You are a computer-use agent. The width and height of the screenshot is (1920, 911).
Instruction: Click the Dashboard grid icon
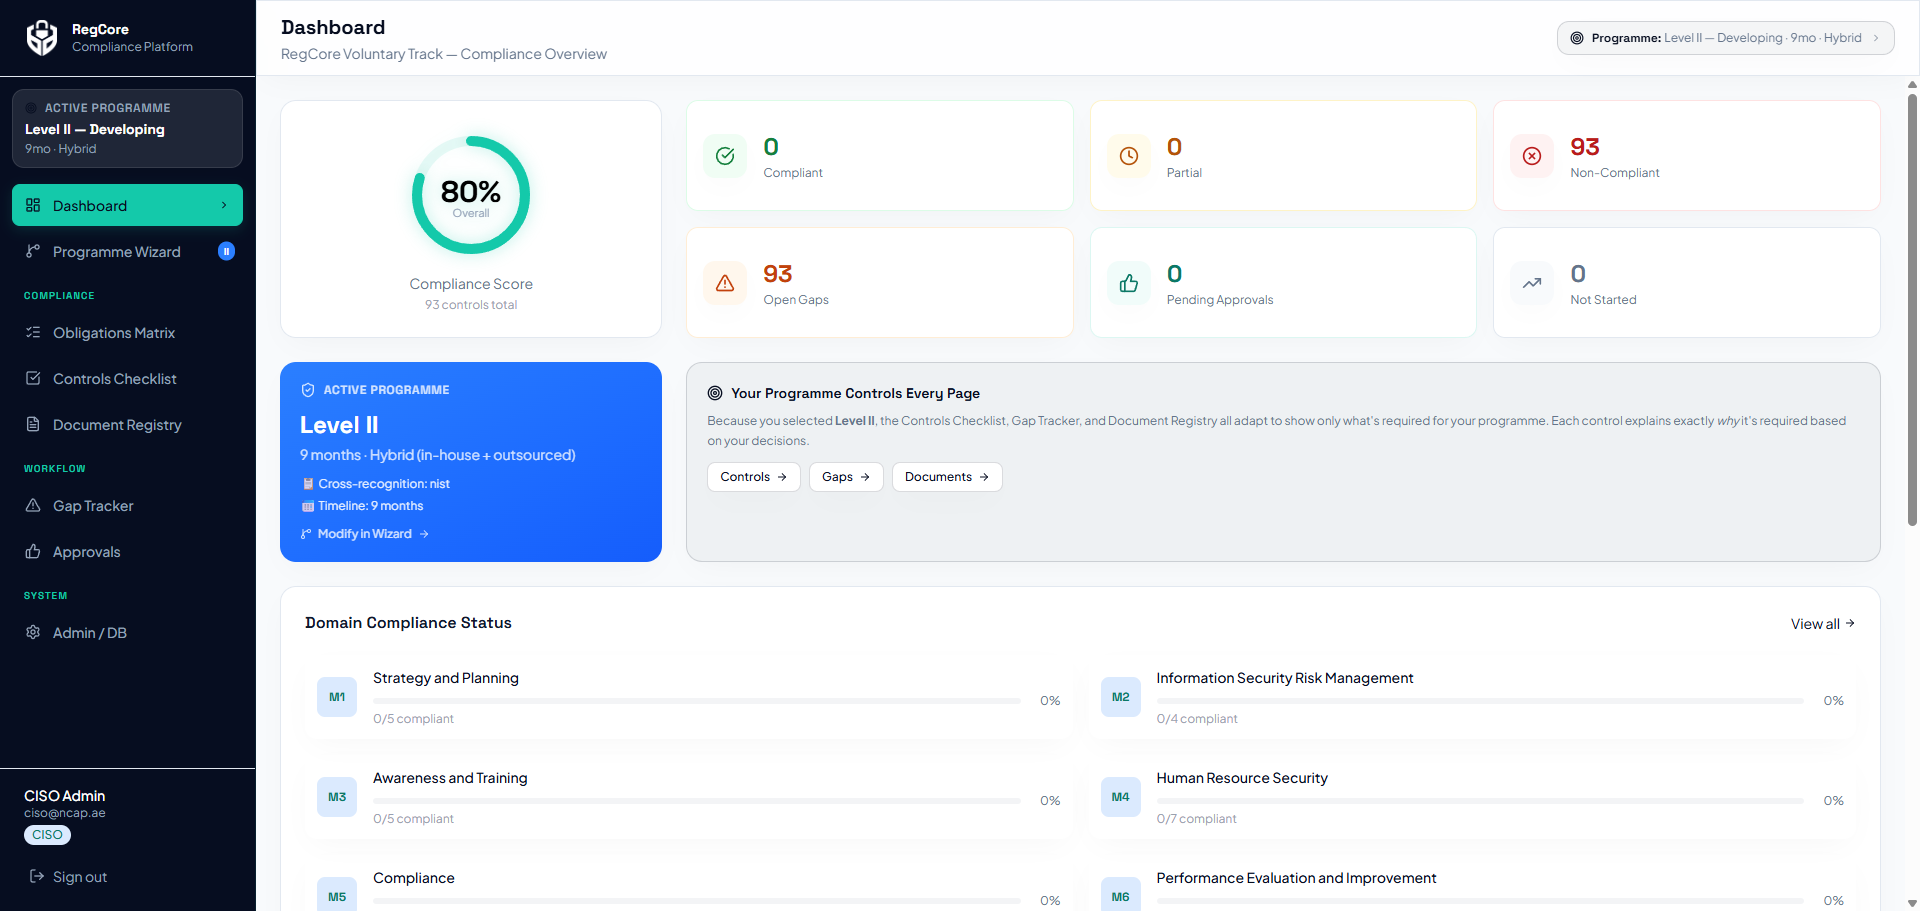pos(33,205)
